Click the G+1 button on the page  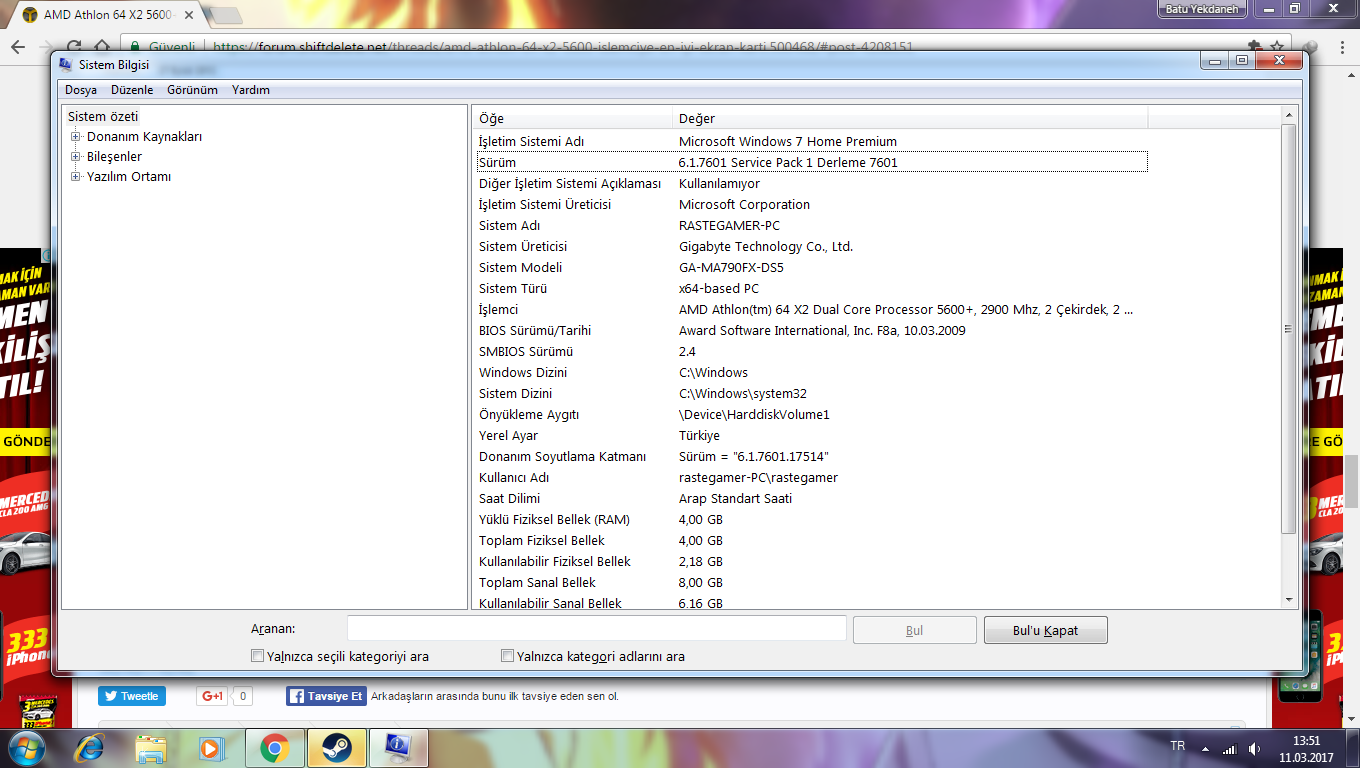(x=212, y=696)
